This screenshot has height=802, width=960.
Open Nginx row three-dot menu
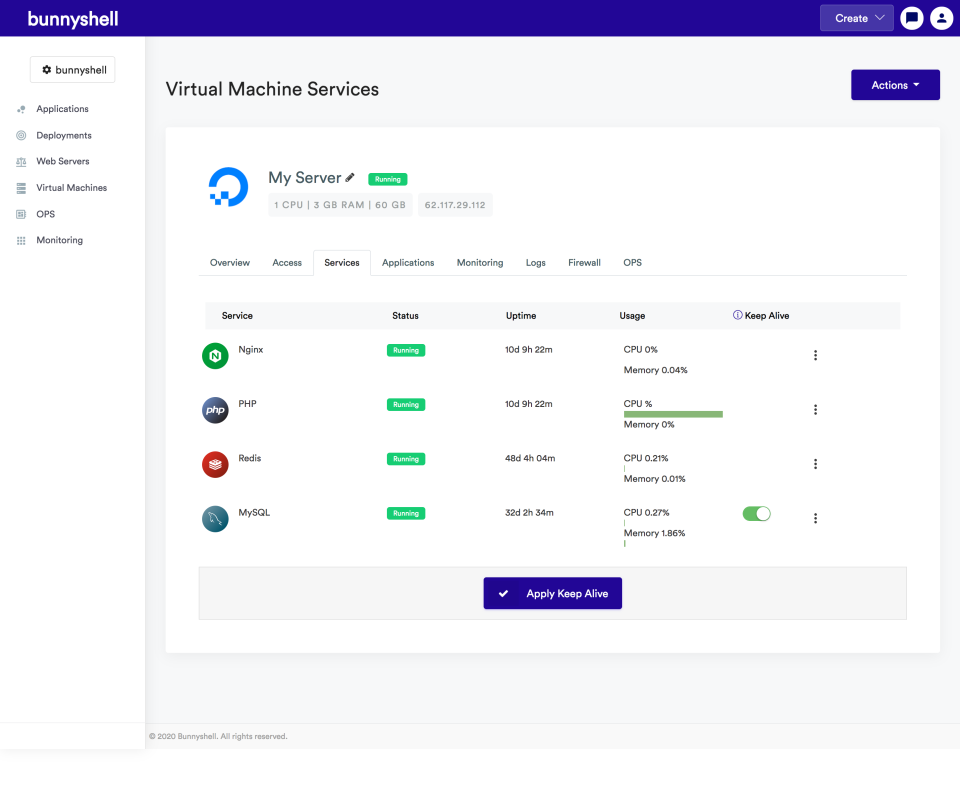tap(816, 356)
